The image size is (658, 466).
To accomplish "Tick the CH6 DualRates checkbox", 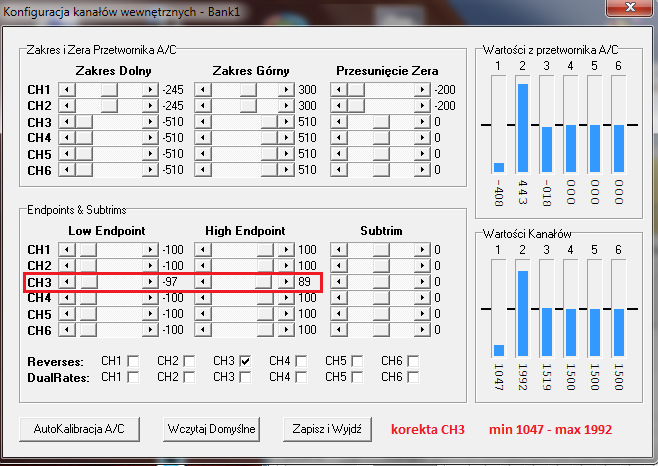I will pos(413,377).
